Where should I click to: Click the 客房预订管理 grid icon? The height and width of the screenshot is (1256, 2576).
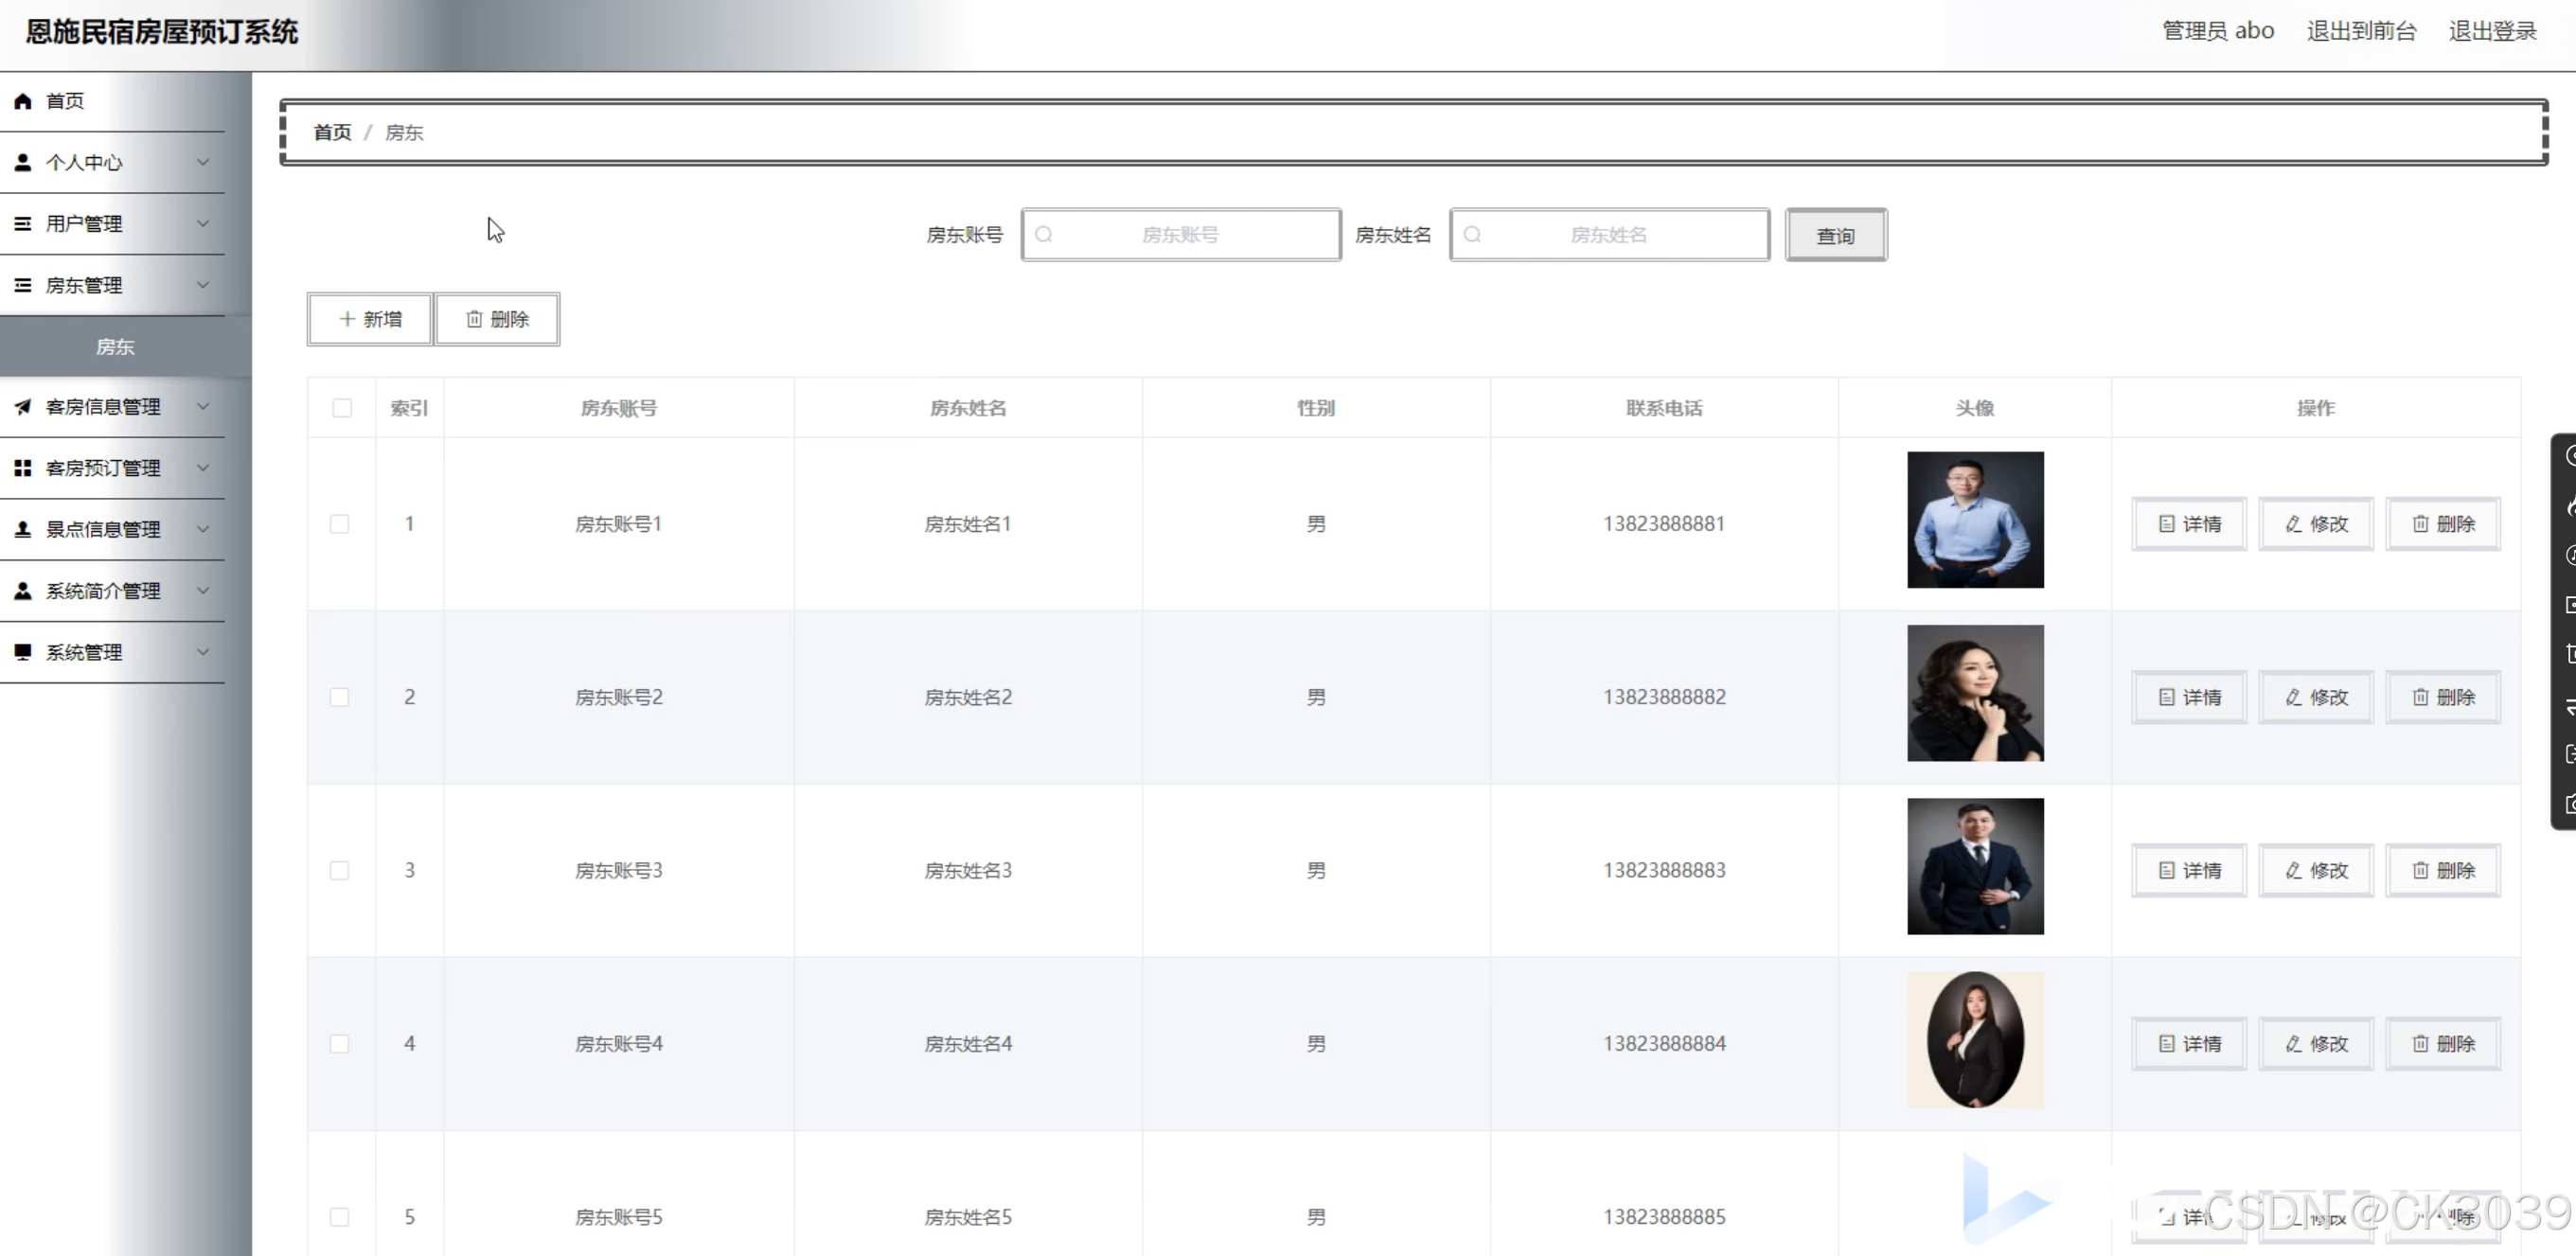[23, 468]
